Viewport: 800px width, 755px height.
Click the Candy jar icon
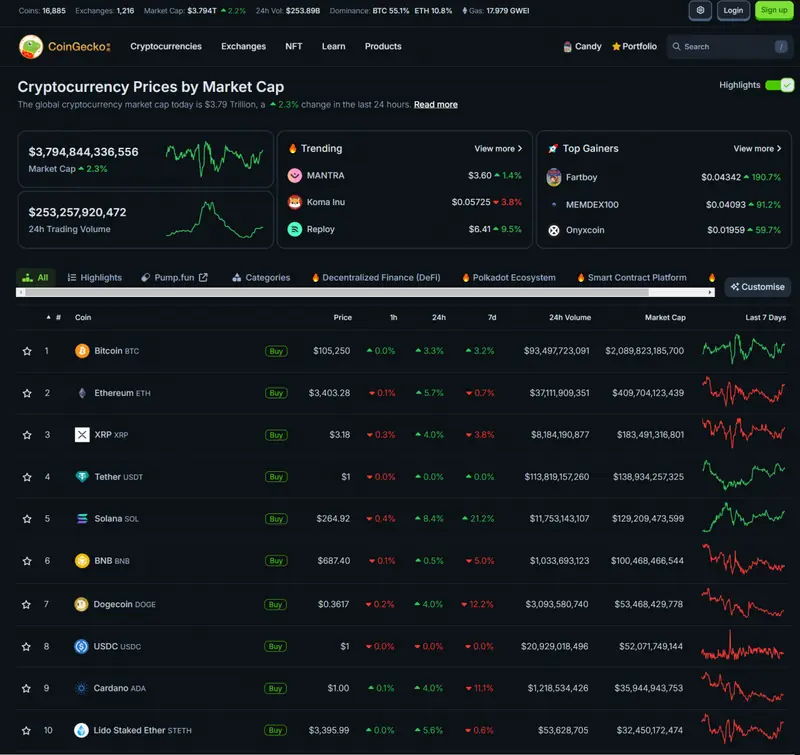click(567, 47)
